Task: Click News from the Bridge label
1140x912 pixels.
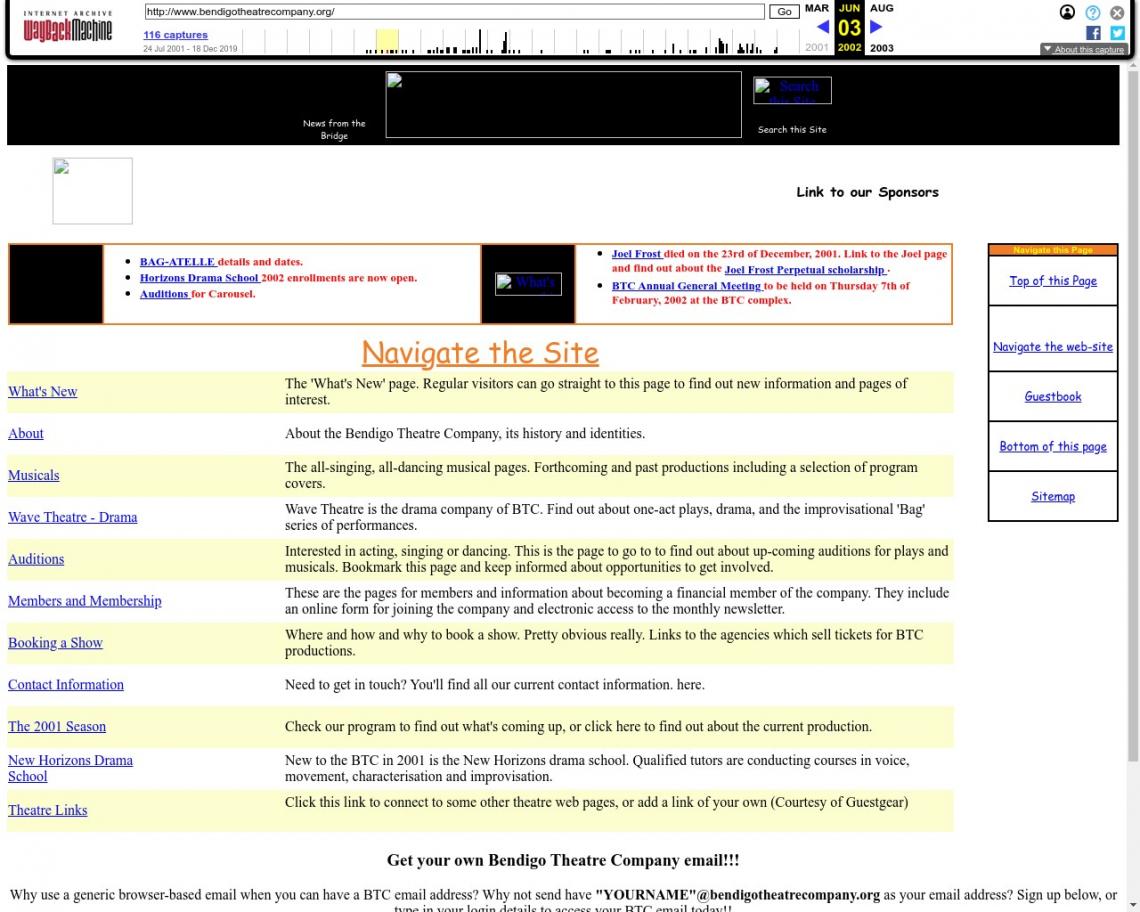Action: point(334,129)
